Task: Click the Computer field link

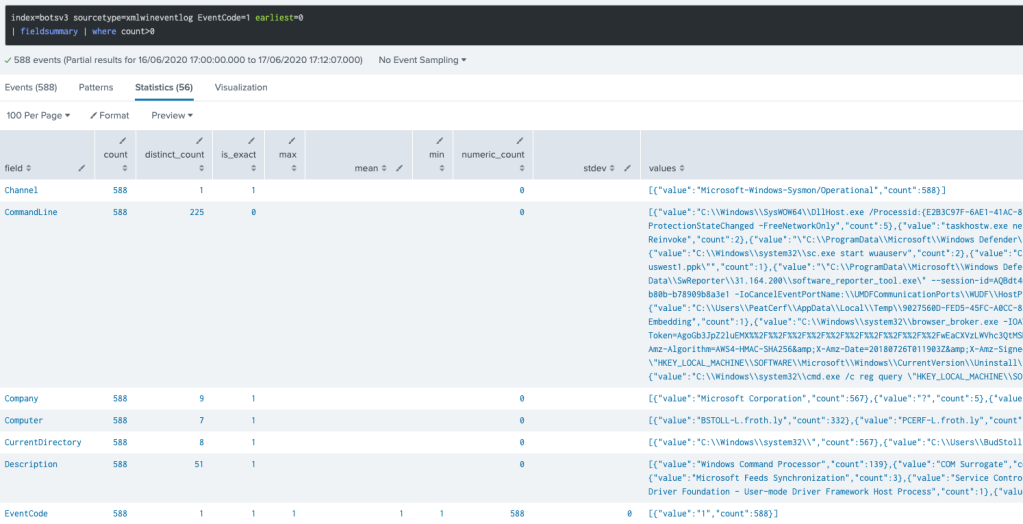Action: (24, 420)
